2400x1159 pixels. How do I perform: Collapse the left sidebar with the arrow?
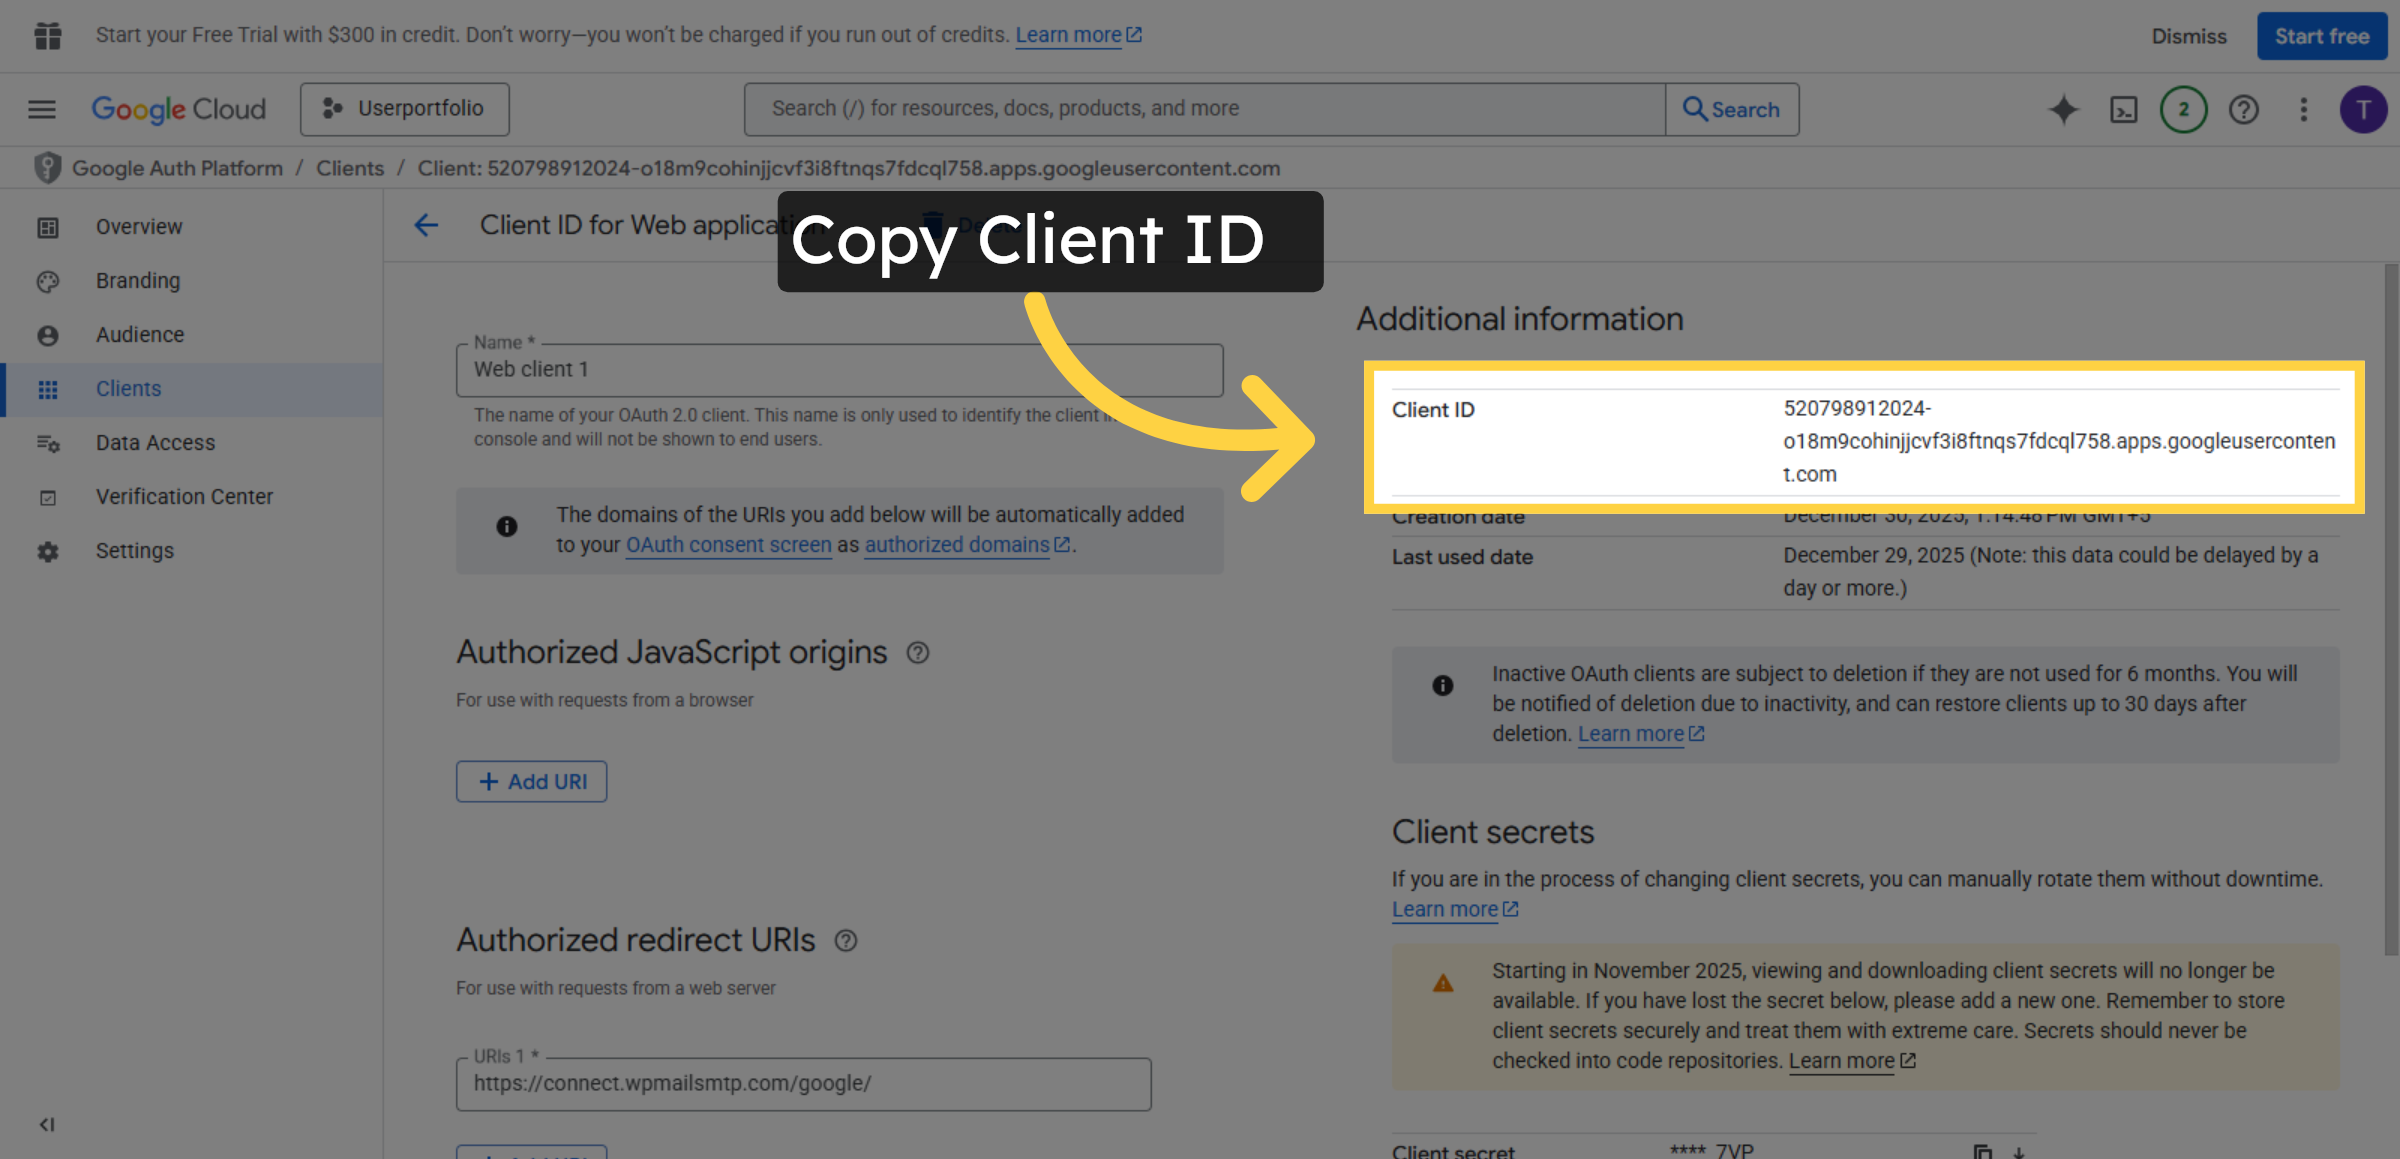tap(45, 1124)
